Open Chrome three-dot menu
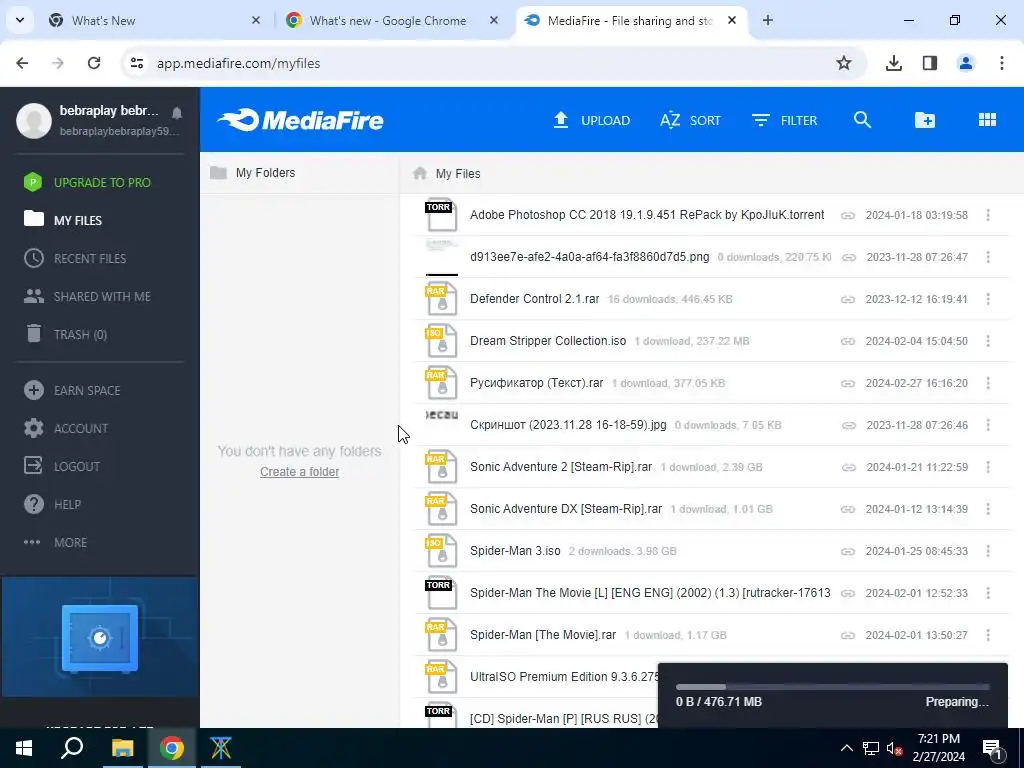 click(1002, 63)
